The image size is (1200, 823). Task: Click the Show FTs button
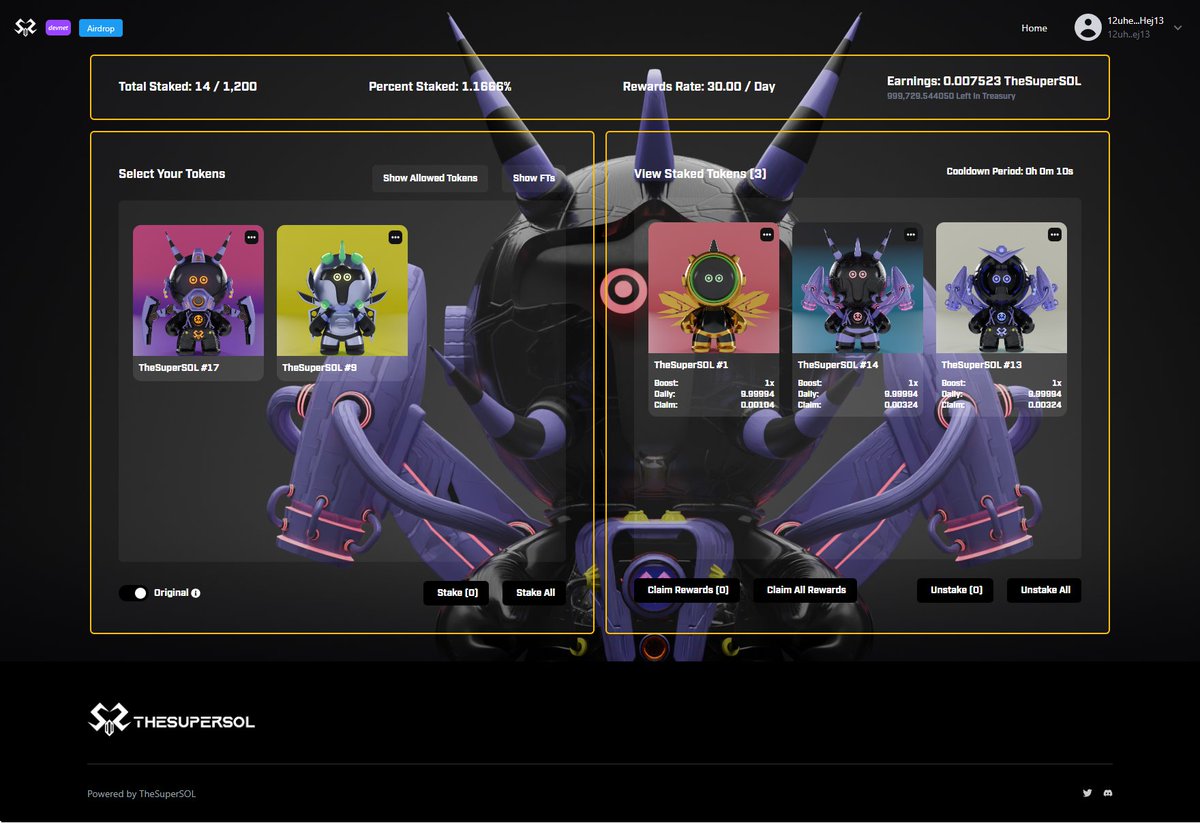tap(534, 178)
